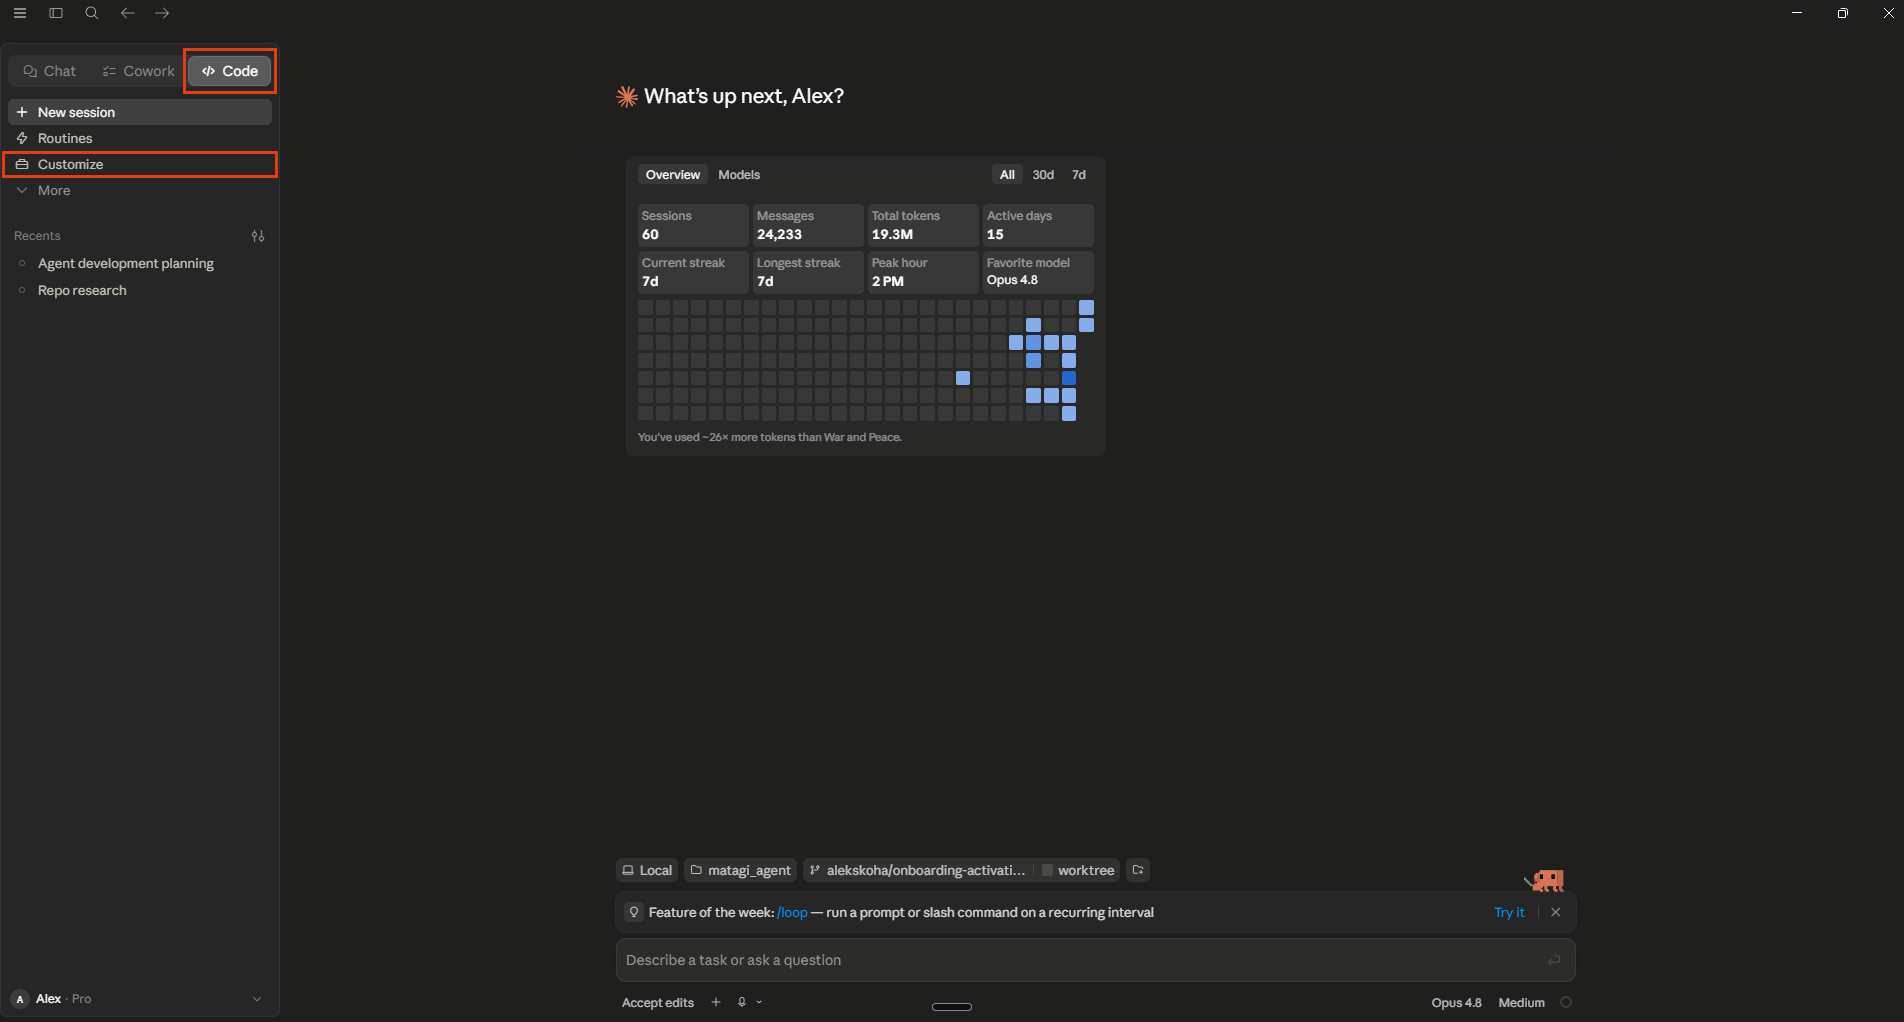
Task: Click the microphone dictation icon
Action: pos(742,1002)
